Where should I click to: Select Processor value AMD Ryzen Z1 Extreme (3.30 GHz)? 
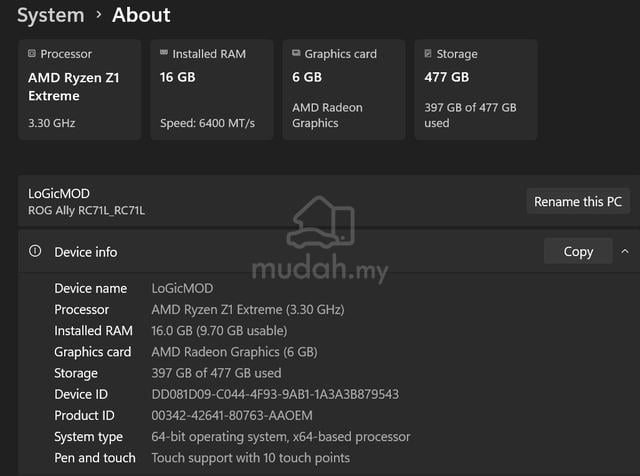pyautogui.click(x=248, y=309)
